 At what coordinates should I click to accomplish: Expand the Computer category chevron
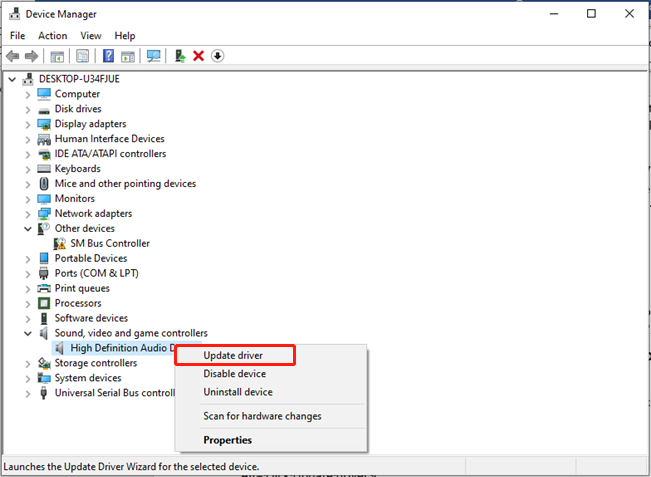point(27,95)
